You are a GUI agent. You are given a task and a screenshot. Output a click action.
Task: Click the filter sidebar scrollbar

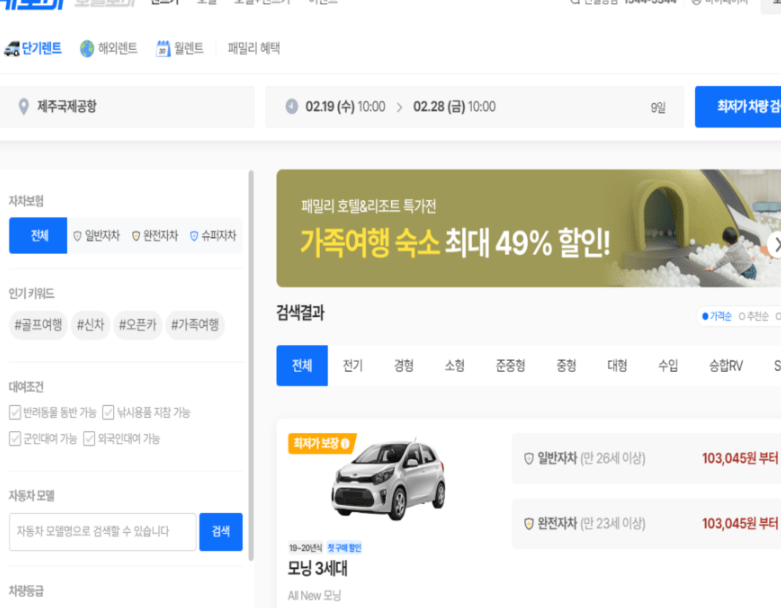click(x=251, y=366)
